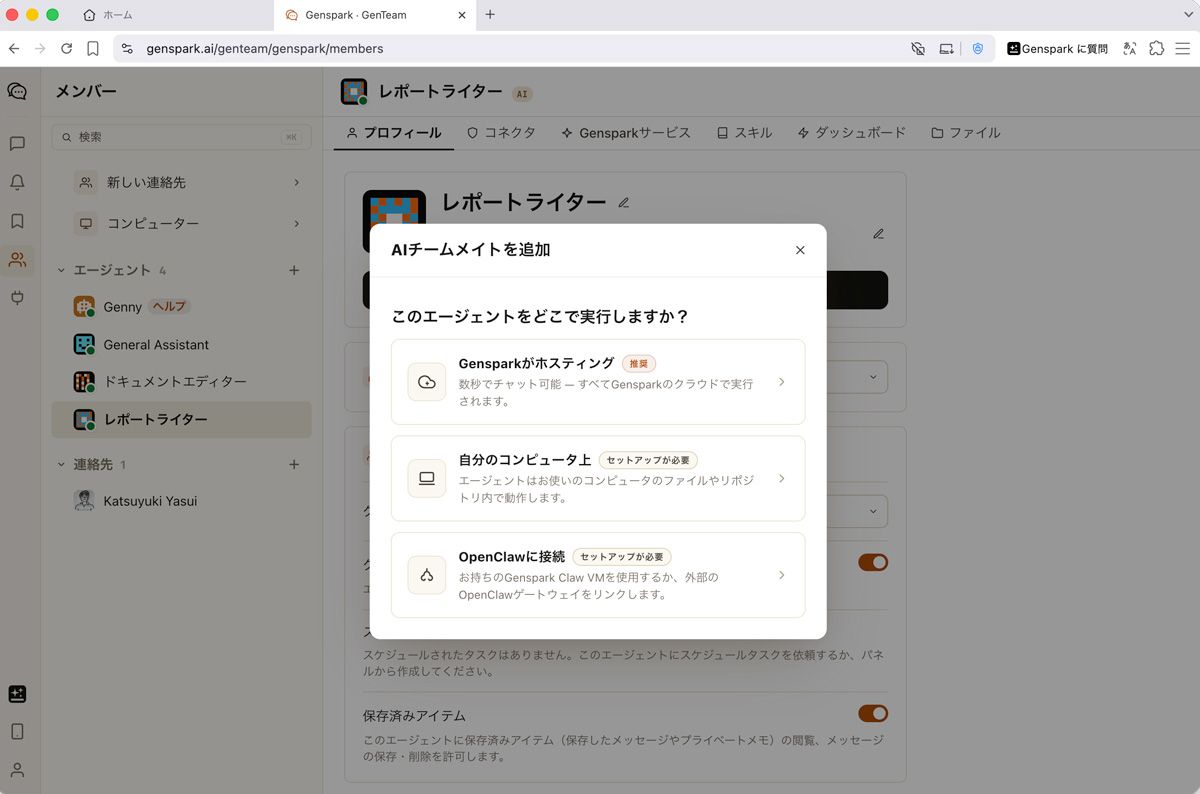This screenshot has width=1200, height=794.
Task: Open the browser extensions puzzle icon
Action: pyautogui.click(x=1156, y=48)
